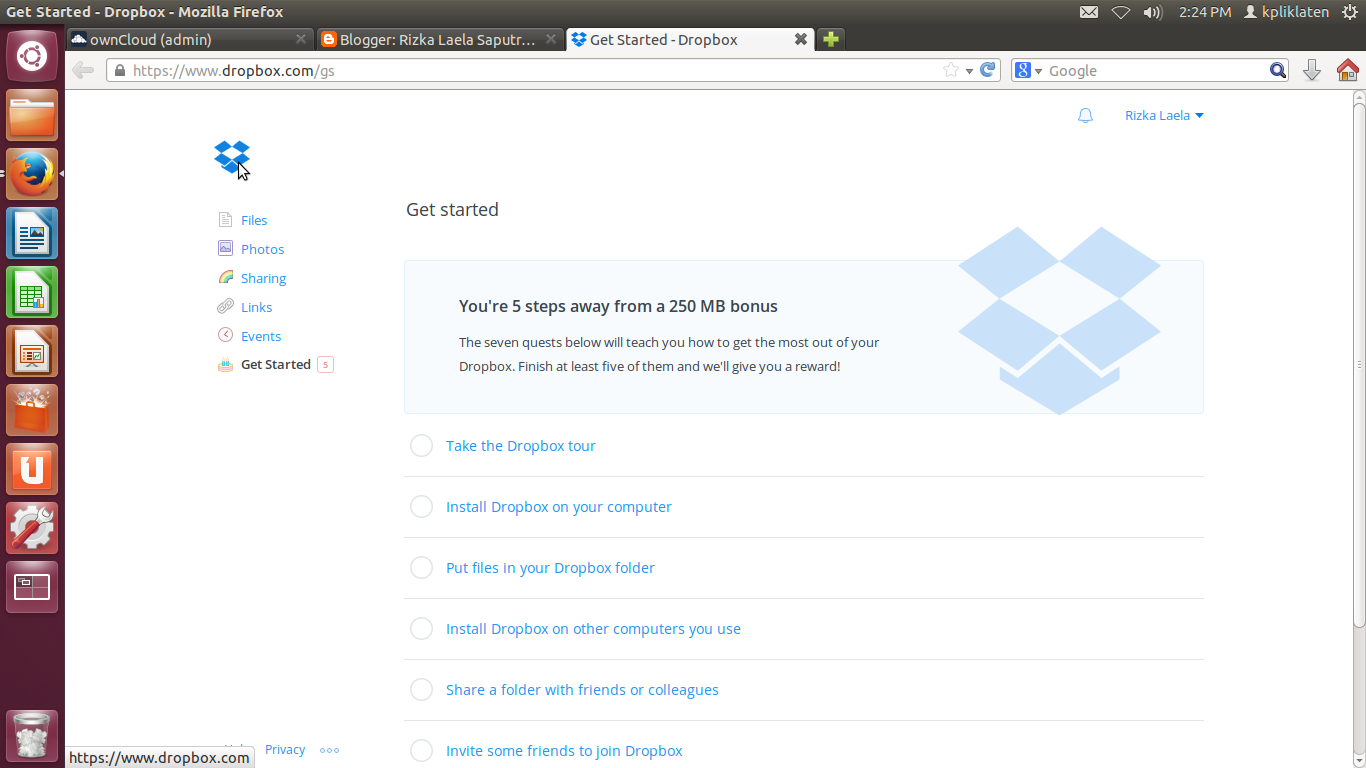The width and height of the screenshot is (1366, 768).
Task: Open Files manager in the launcher
Action: point(32,116)
